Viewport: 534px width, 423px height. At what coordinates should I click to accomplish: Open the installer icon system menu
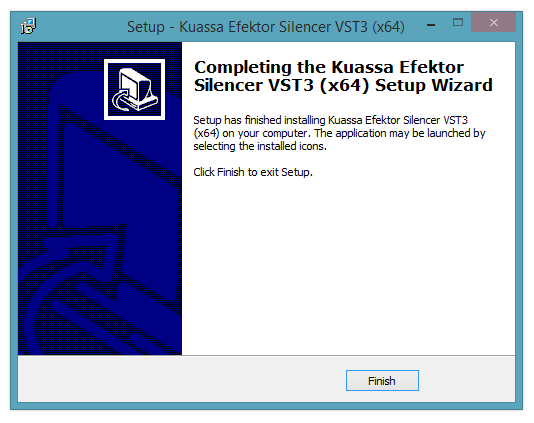point(29,26)
